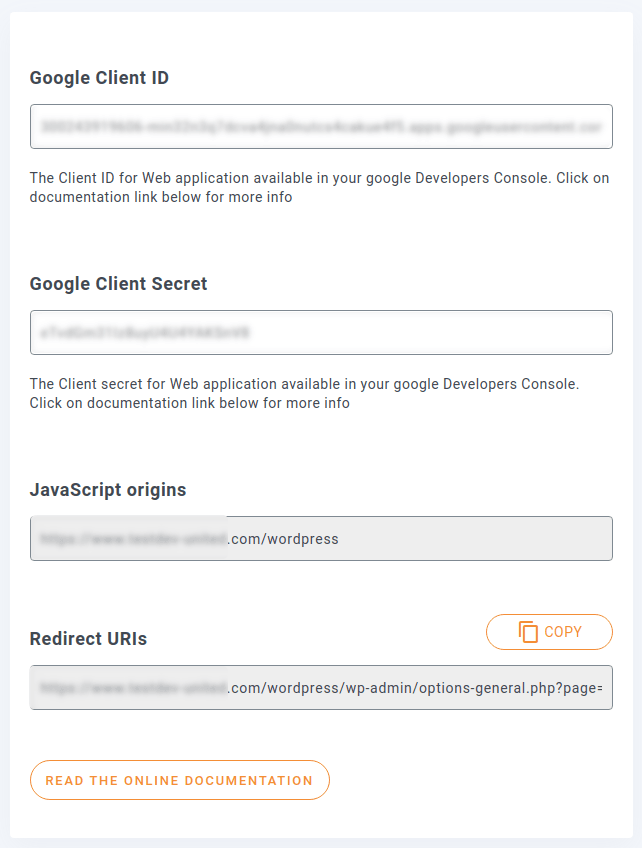Select the JavaScript origins read-only field
The height and width of the screenshot is (848, 642).
click(x=321, y=538)
